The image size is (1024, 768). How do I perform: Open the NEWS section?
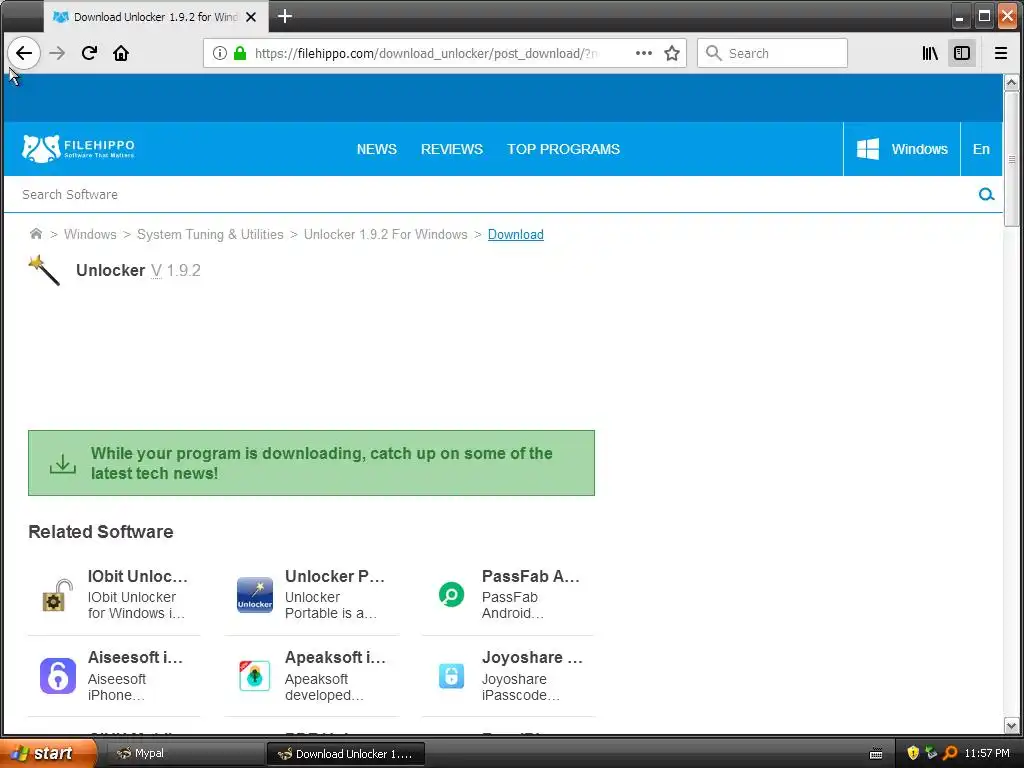tap(377, 149)
